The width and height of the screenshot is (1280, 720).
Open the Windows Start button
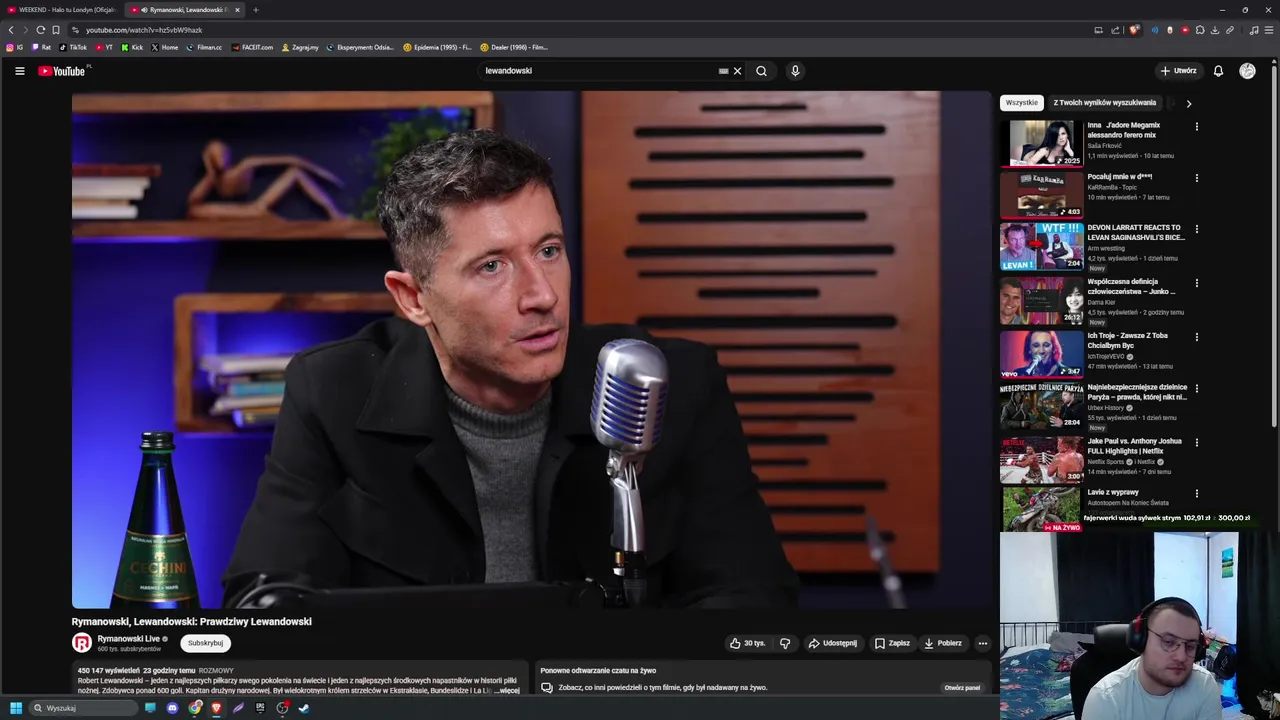(16, 708)
